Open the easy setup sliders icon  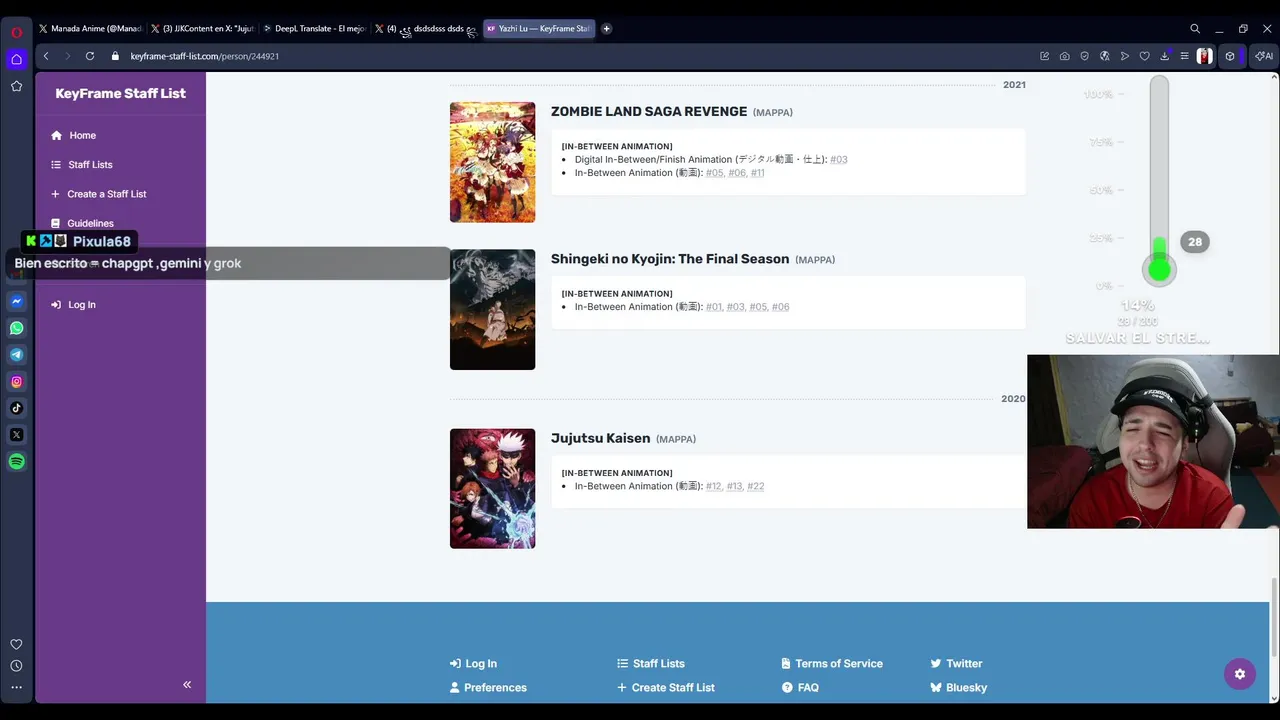1184,56
